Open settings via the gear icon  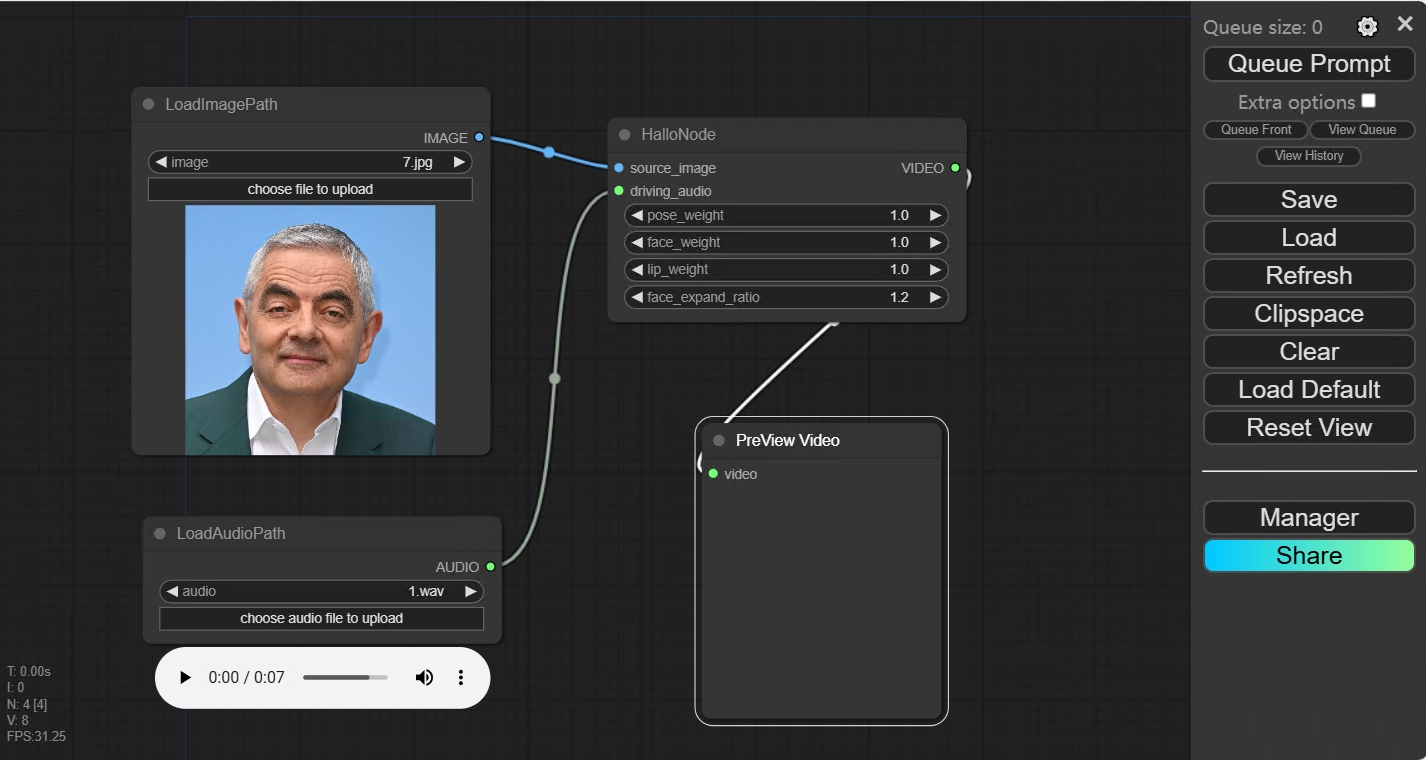[x=1367, y=27]
